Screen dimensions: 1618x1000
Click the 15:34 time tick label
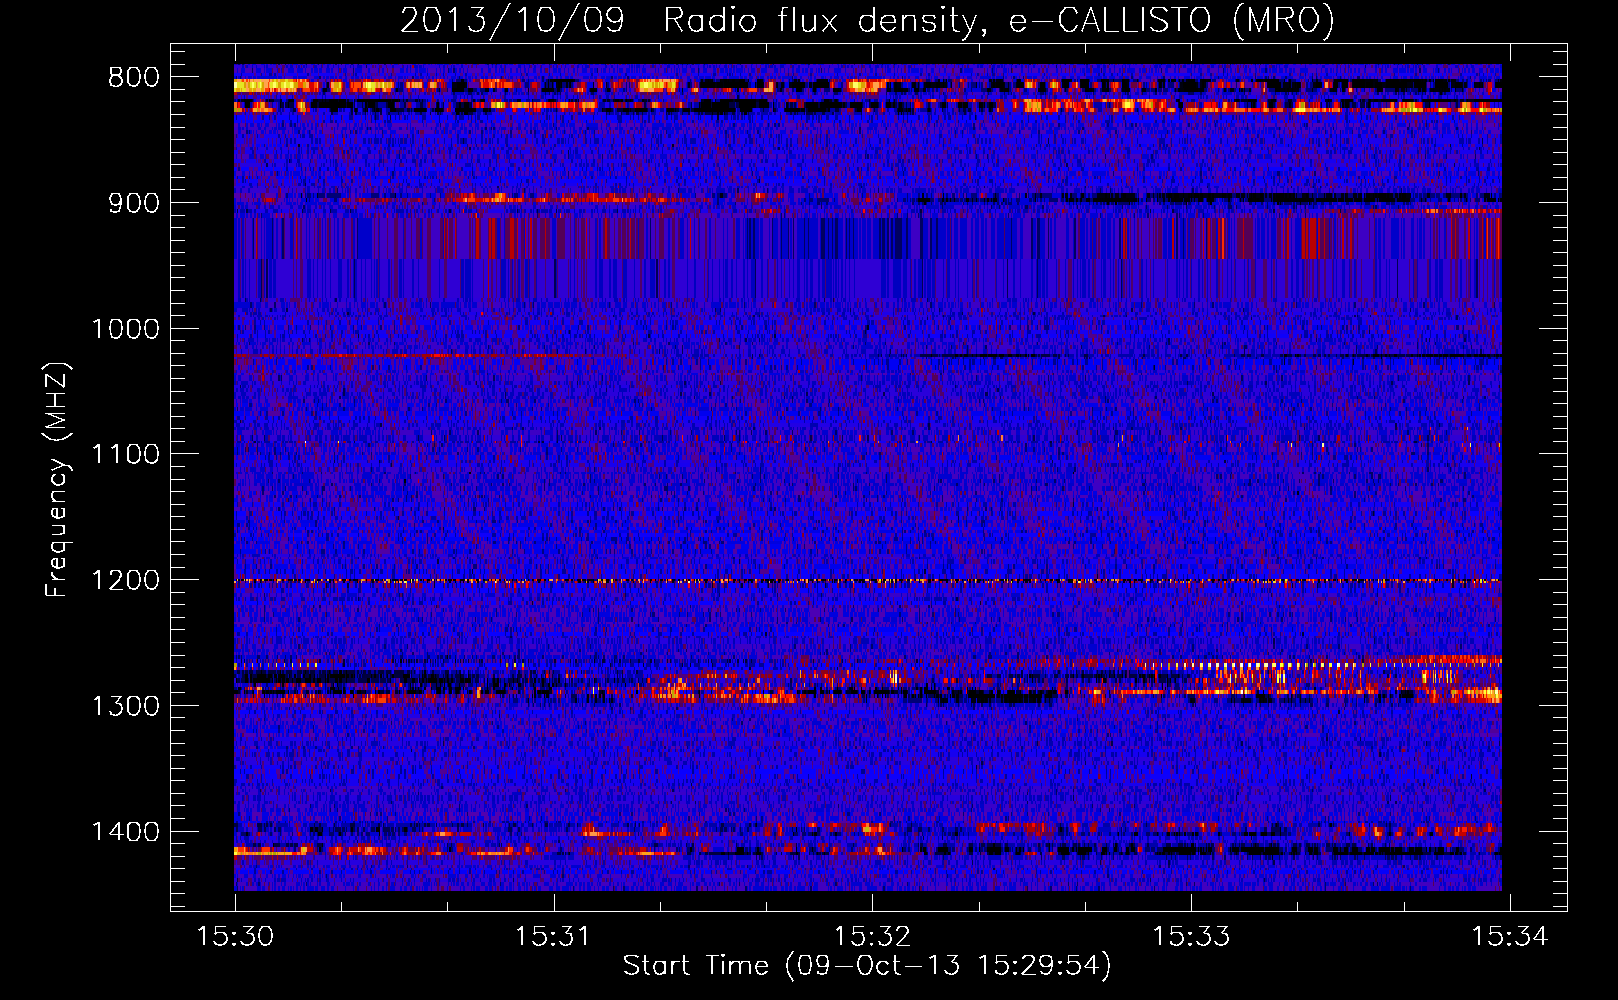coord(1509,936)
